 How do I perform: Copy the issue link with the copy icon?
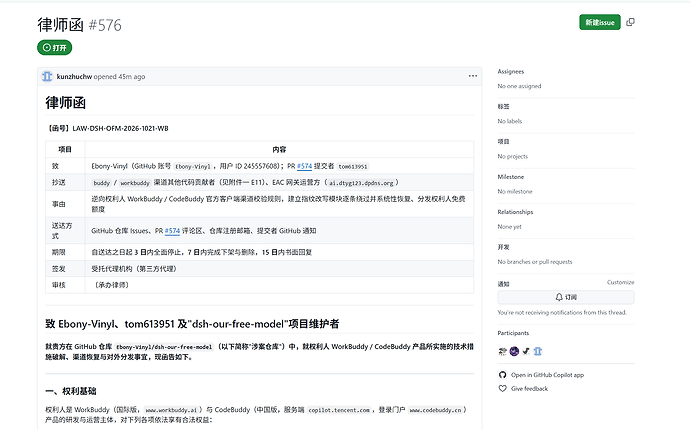click(631, 22)
